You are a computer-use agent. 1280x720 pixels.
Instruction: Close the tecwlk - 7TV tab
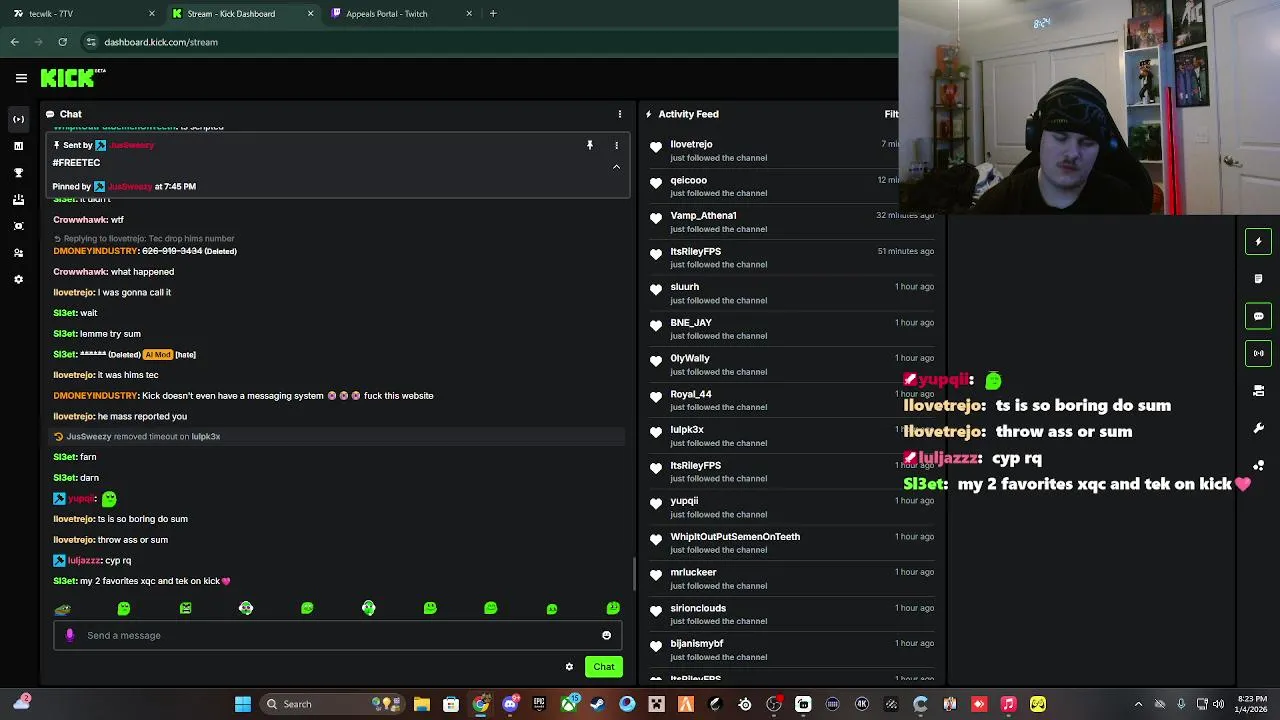[x=152, y=14]
